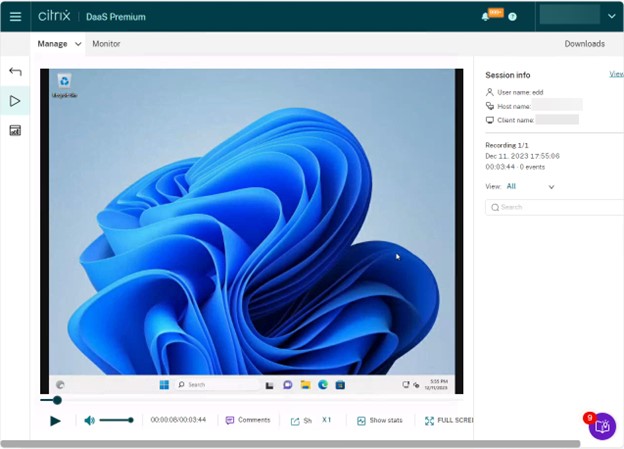The height and width of the screenshot is (449, 624).
Task: Open the Downloads link
Action: 585,44
